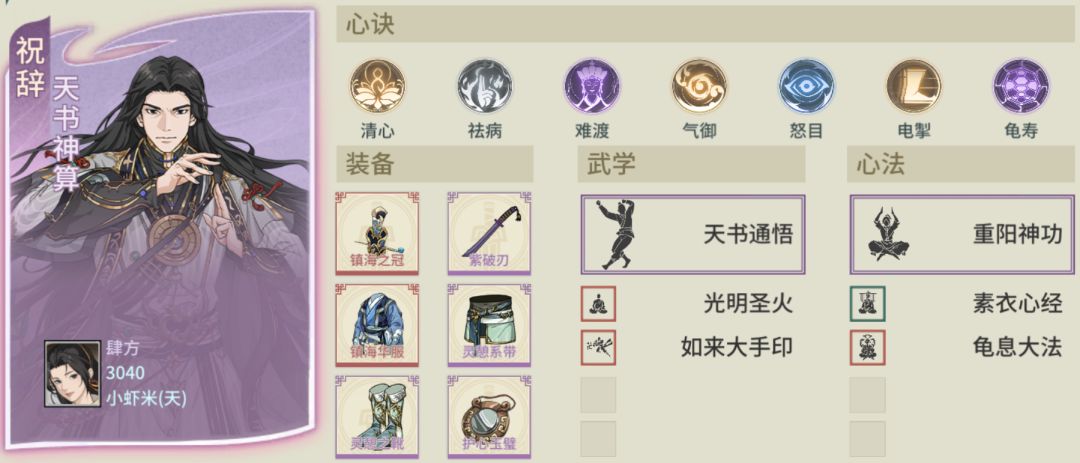Open the 镇海之冠 helmet equipment slot
The width and height of the screenshot is (1080, 463).
point(377,234)
